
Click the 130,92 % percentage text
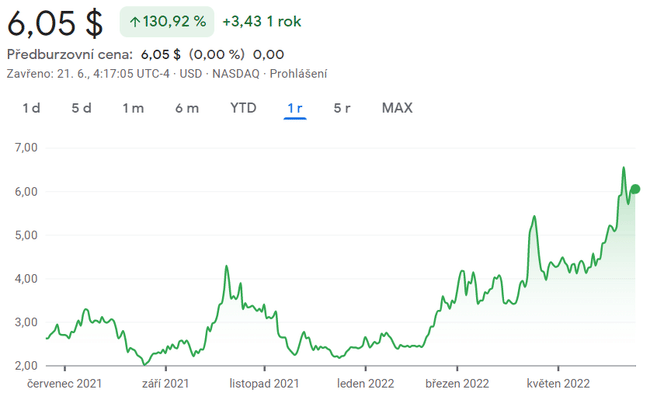(x=172, y=21)
